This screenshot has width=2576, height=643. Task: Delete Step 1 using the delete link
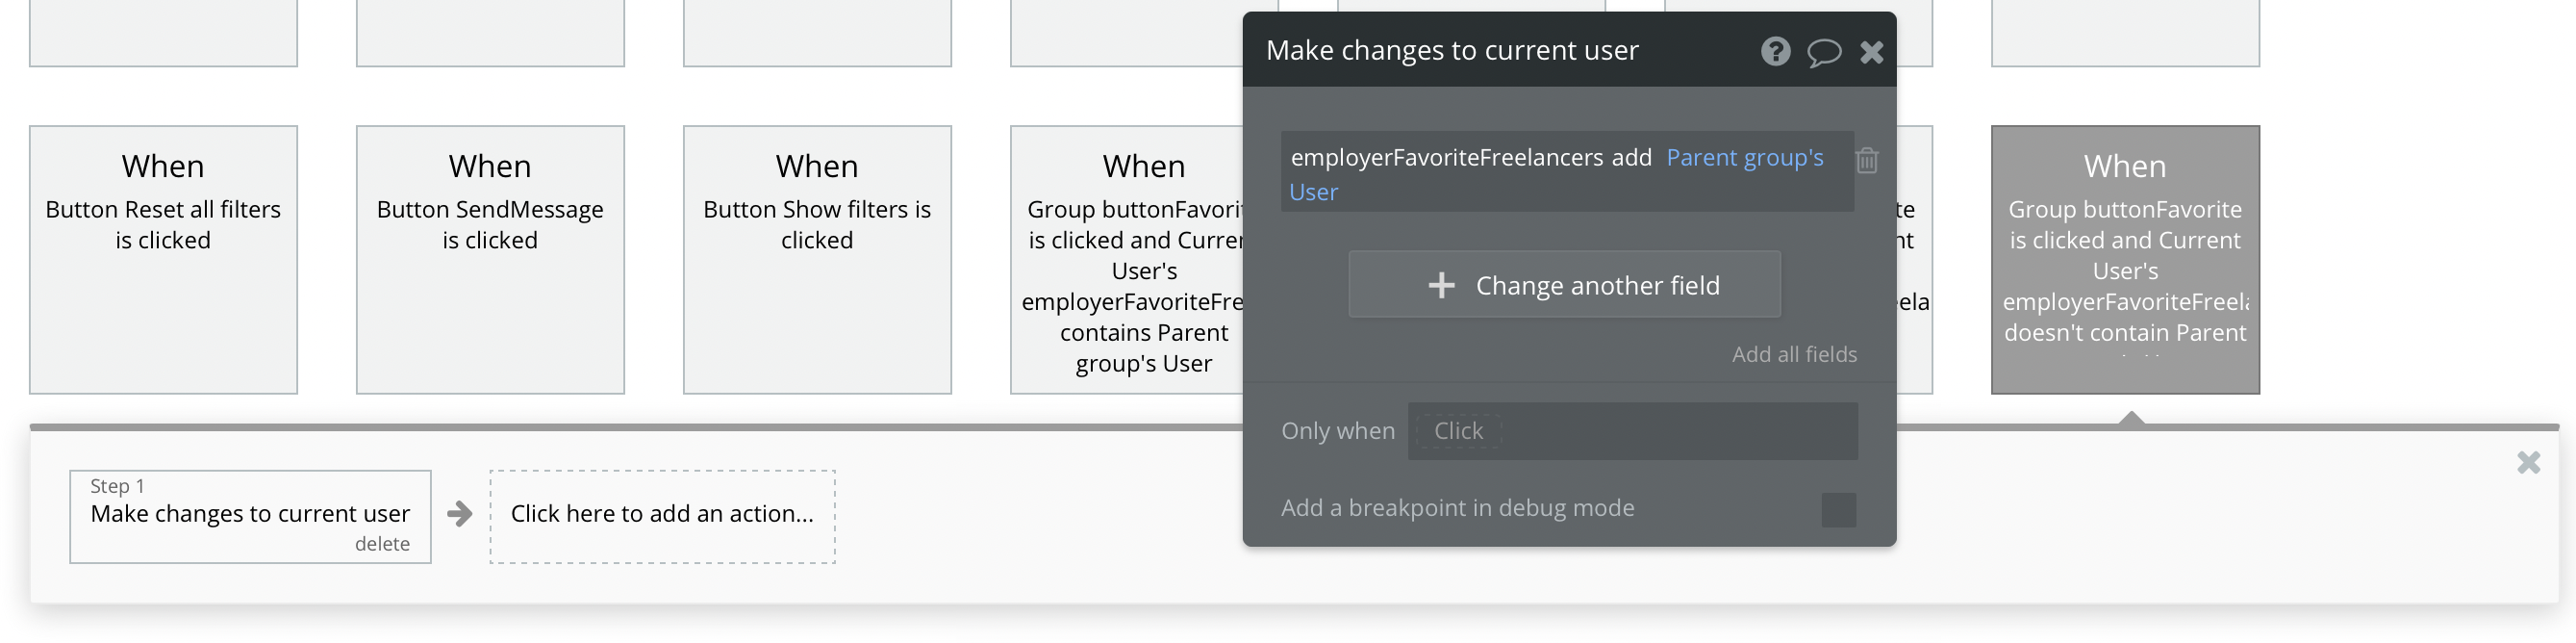(x=382, y=544)
